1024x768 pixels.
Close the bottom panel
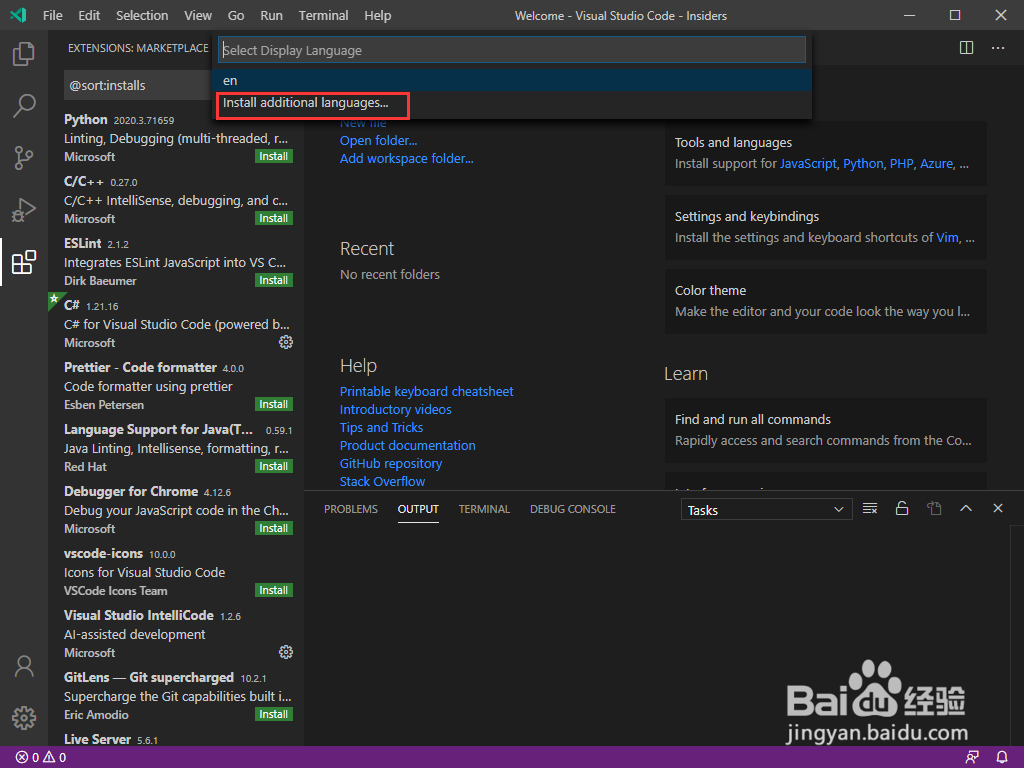coord(998,509)
